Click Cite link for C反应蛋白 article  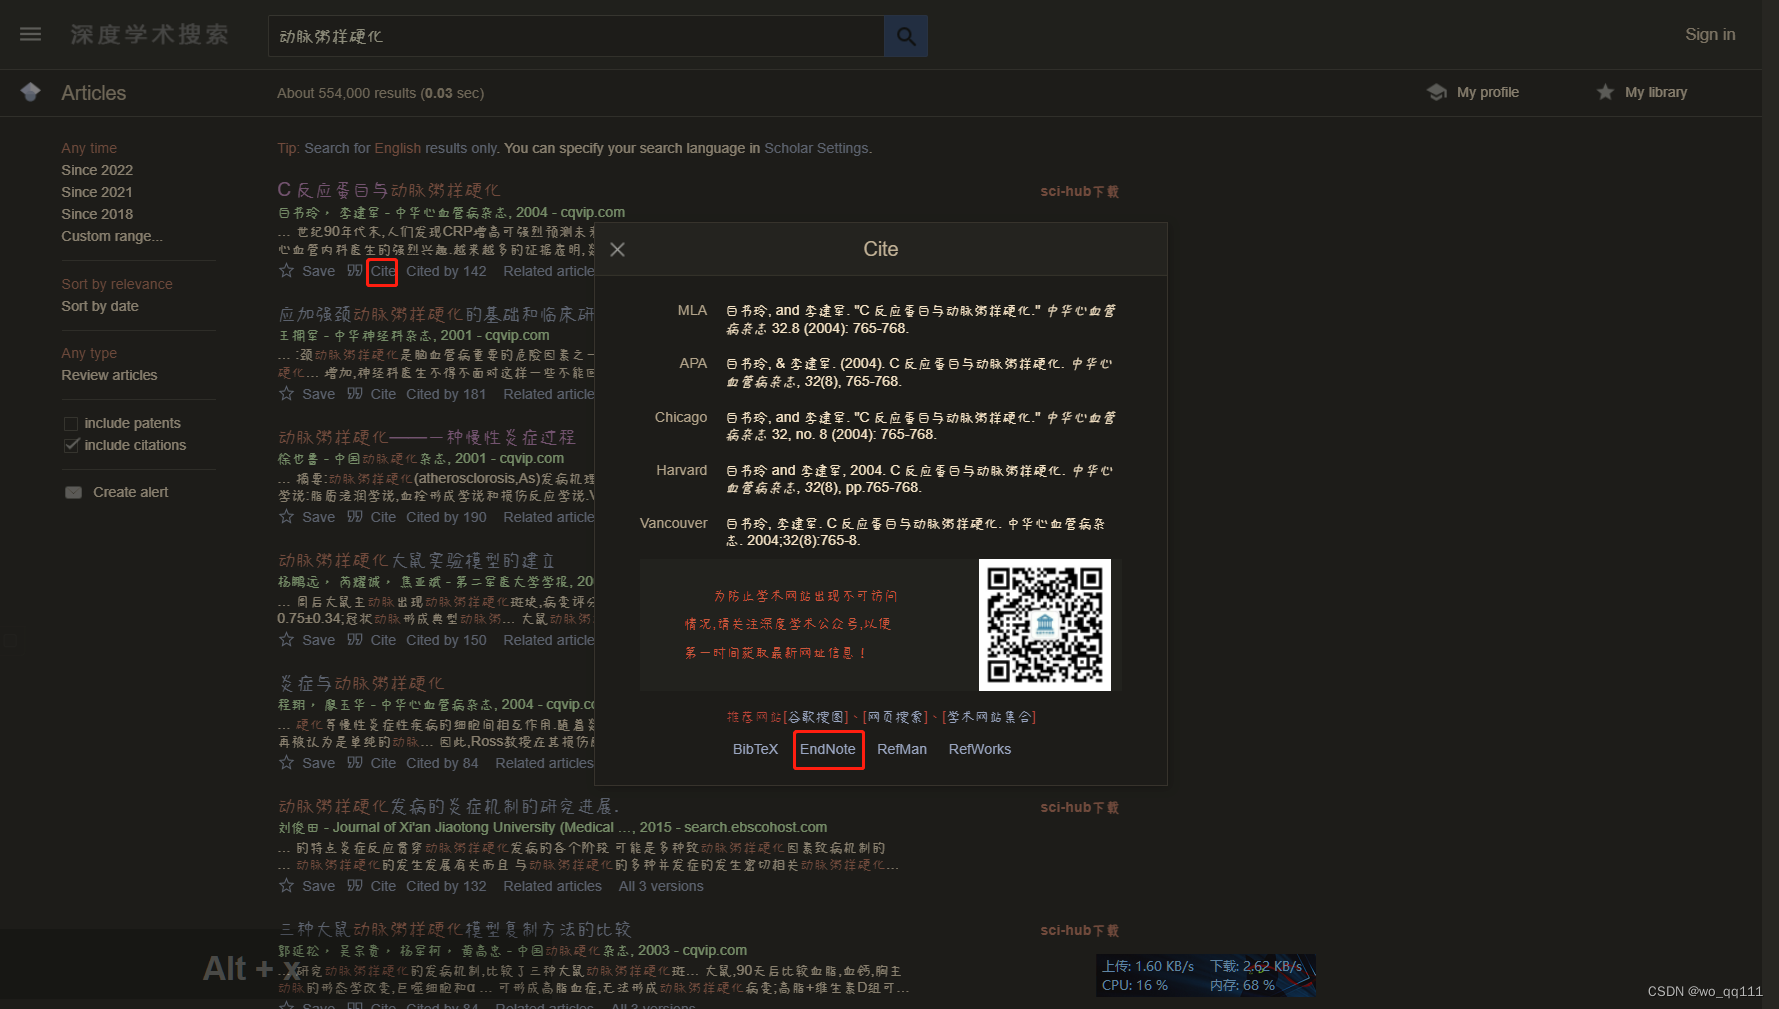[383, 271]
